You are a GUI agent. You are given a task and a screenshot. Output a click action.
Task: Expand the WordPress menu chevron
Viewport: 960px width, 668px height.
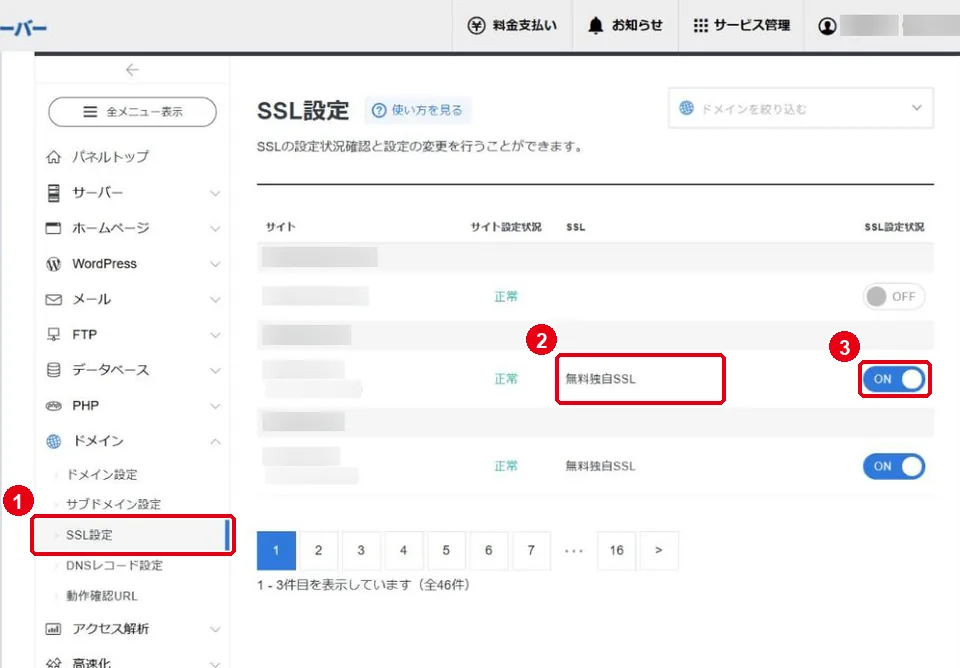215,264
